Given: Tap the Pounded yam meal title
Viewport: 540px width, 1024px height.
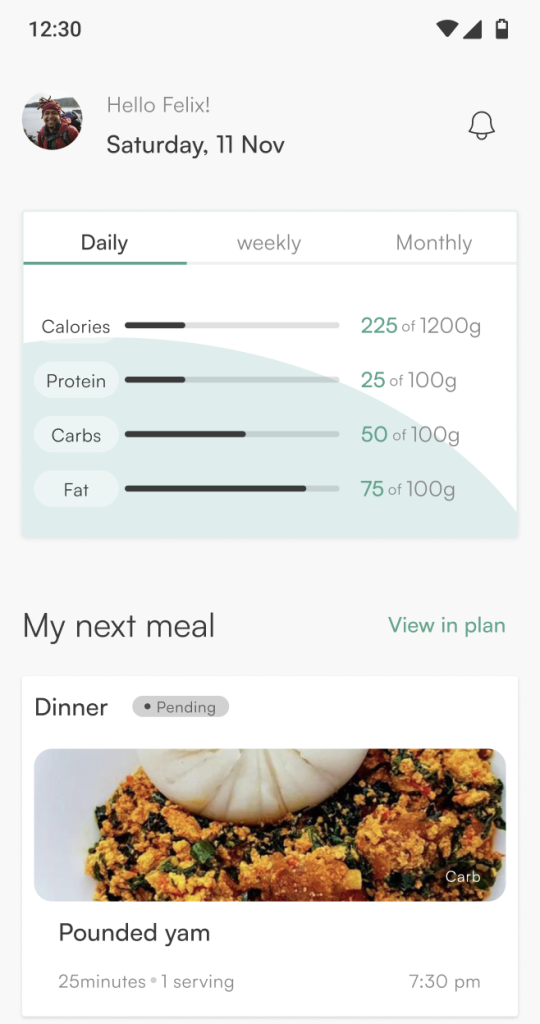Looking at the screenshot, I should (x=134, y=933).
